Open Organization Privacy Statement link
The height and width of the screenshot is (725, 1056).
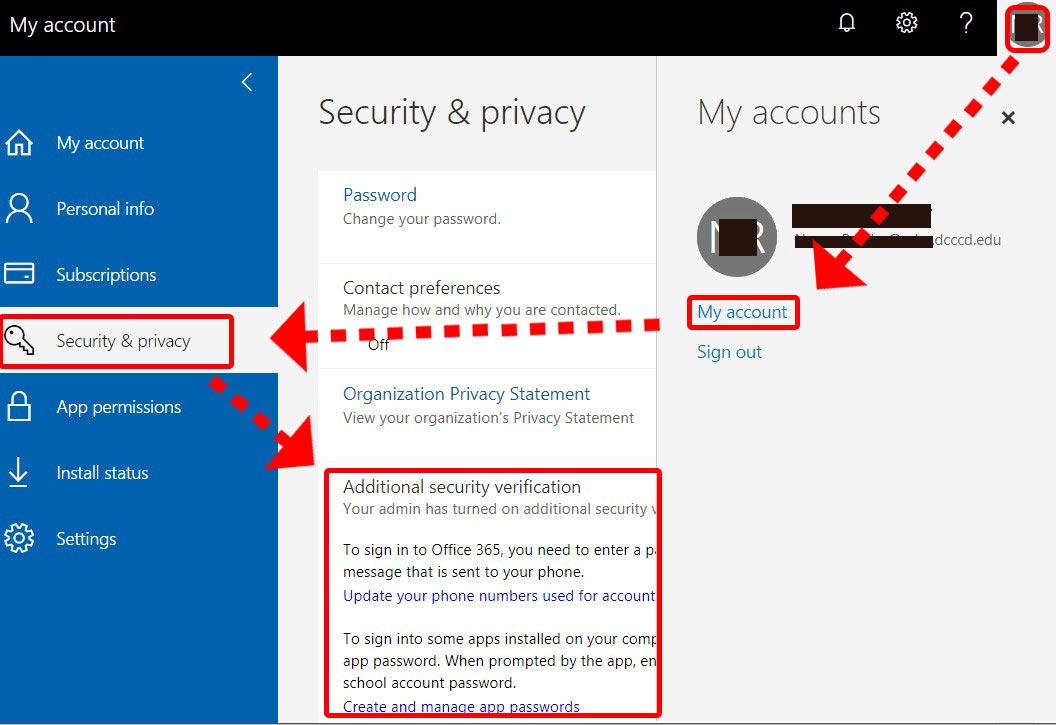[x=466, y=394]
